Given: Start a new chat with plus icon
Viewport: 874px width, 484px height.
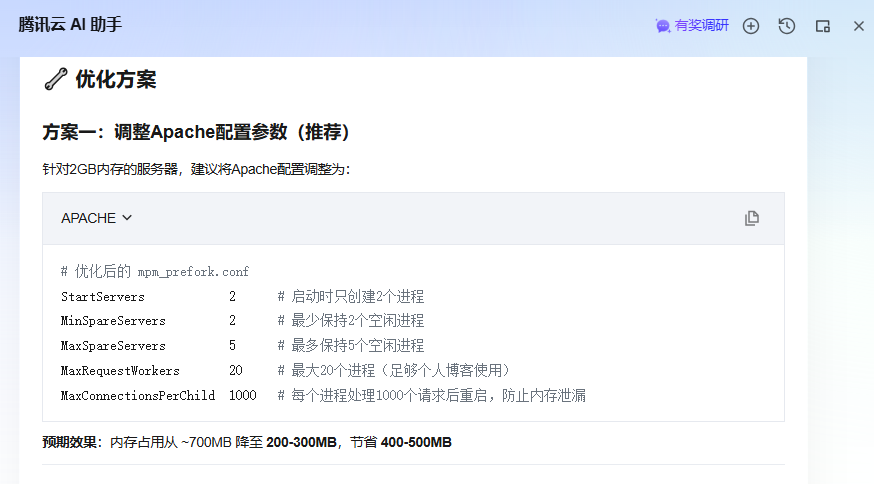Looking at the screenshot, I should (x=751, y=26).
